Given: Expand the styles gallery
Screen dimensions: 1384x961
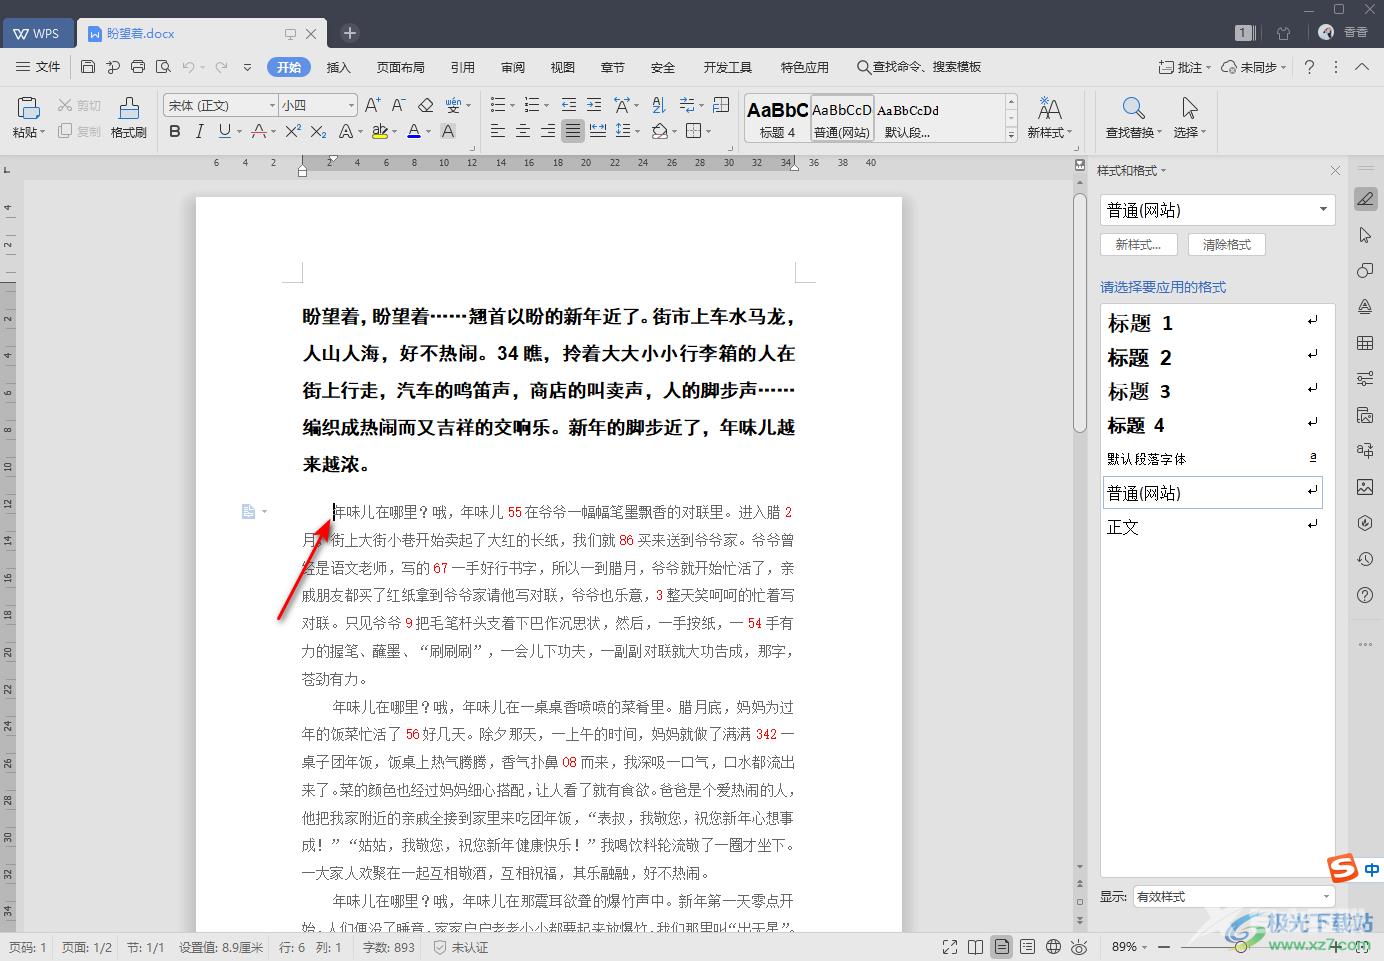Looking at the screenshot, I should click(x=1011, y=135).
